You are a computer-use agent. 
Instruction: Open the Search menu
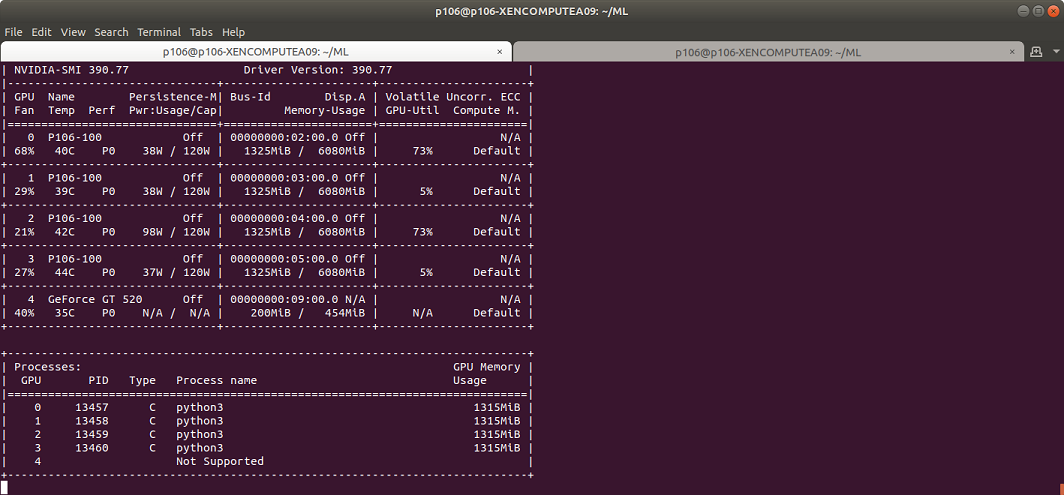pyautogui.click(x=111, y=32)
